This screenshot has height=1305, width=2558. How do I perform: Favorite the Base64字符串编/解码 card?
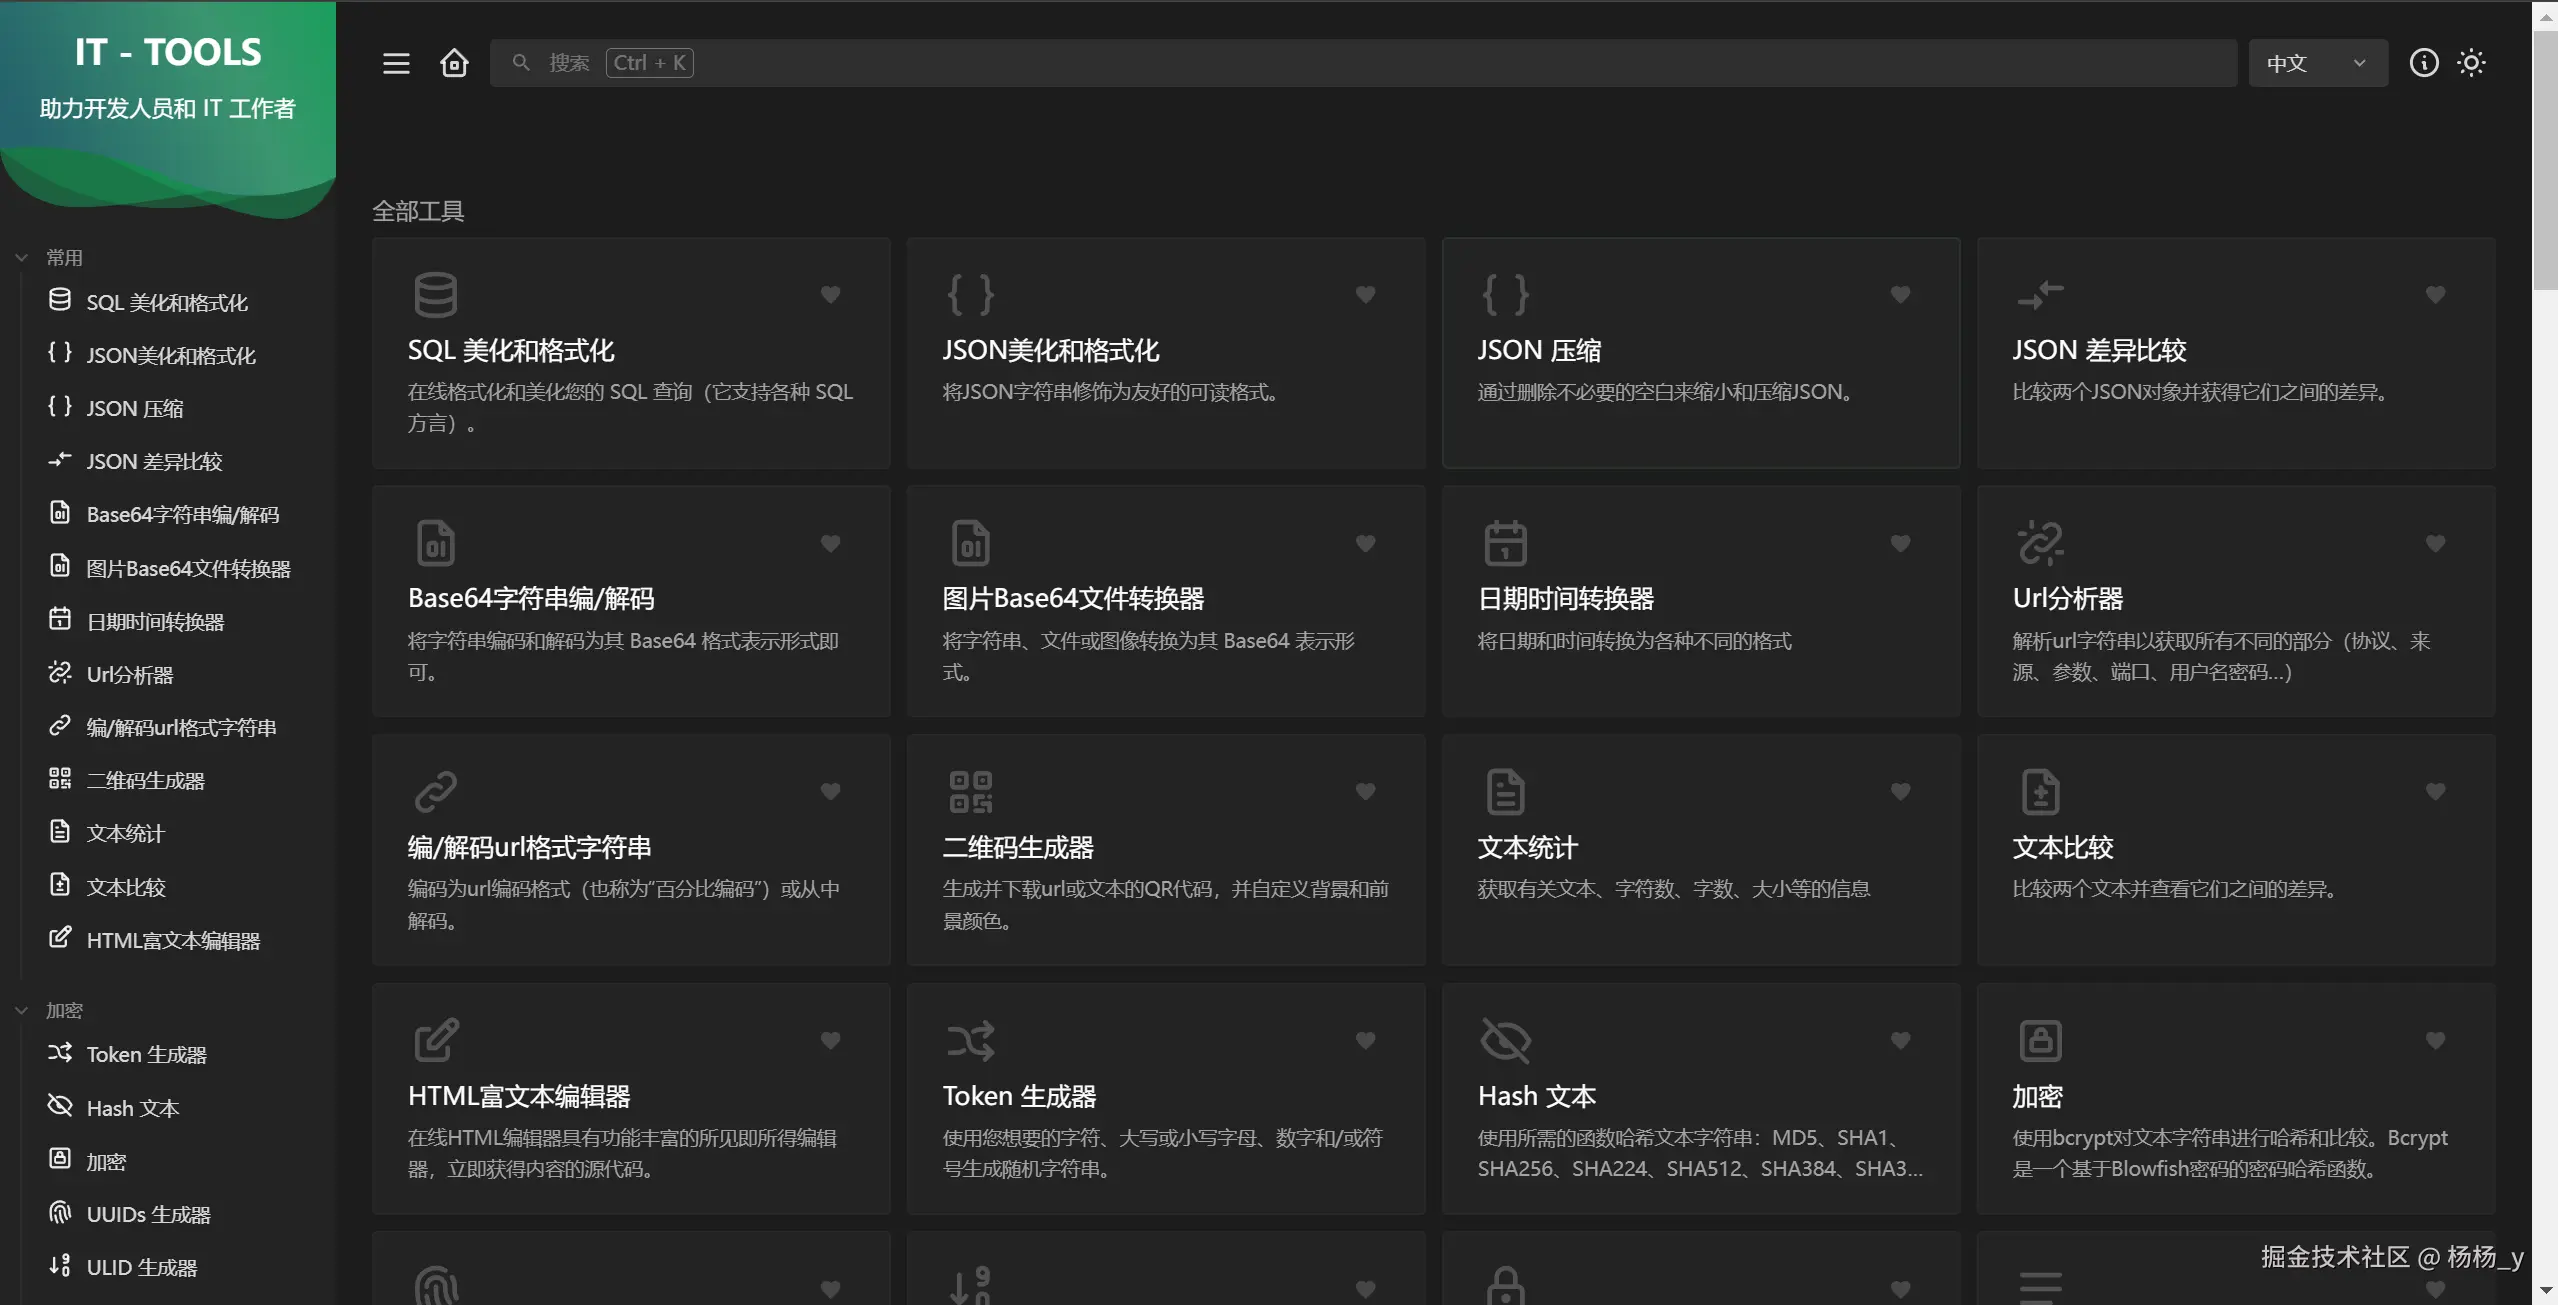pos(830,543)
